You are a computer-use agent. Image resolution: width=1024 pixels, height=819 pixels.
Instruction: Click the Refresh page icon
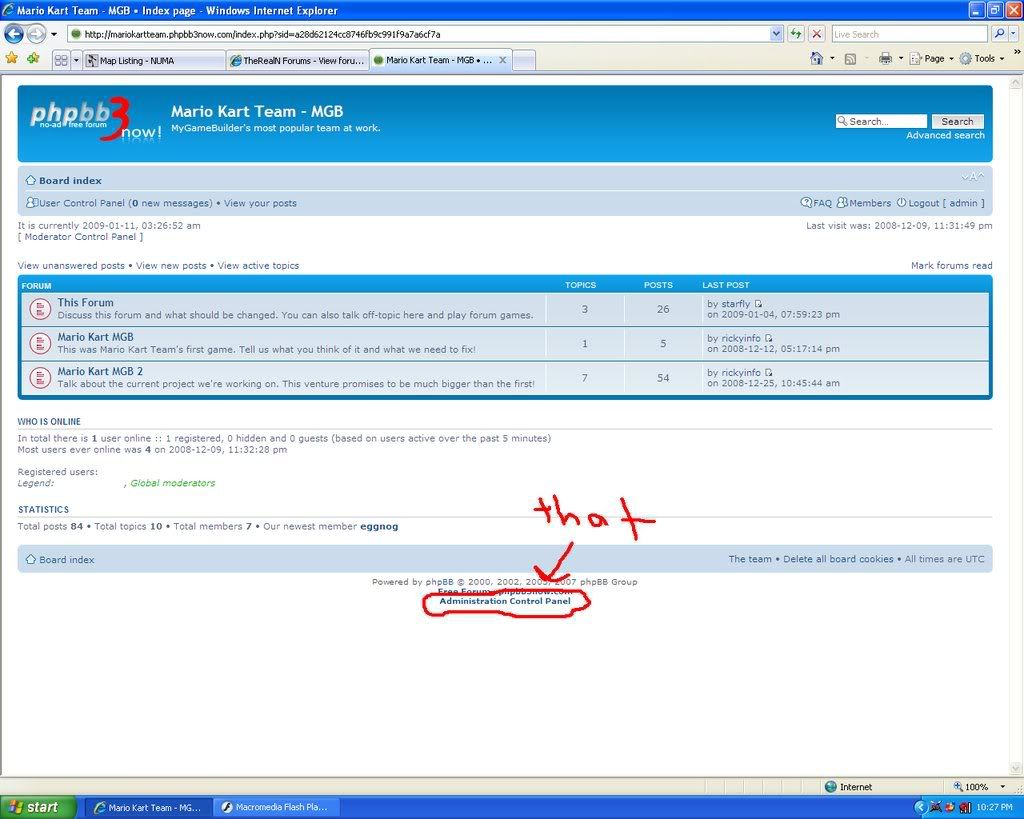coord(795,34)
